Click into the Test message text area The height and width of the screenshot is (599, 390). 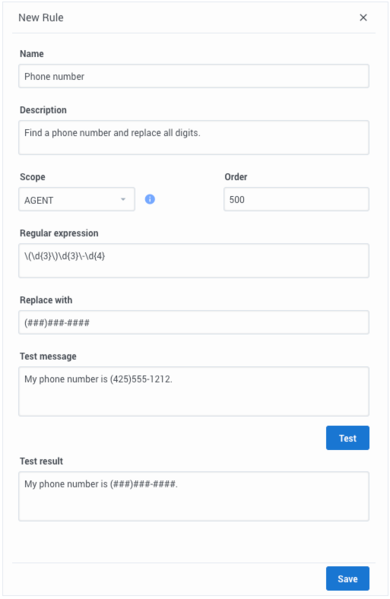point(194,391)
